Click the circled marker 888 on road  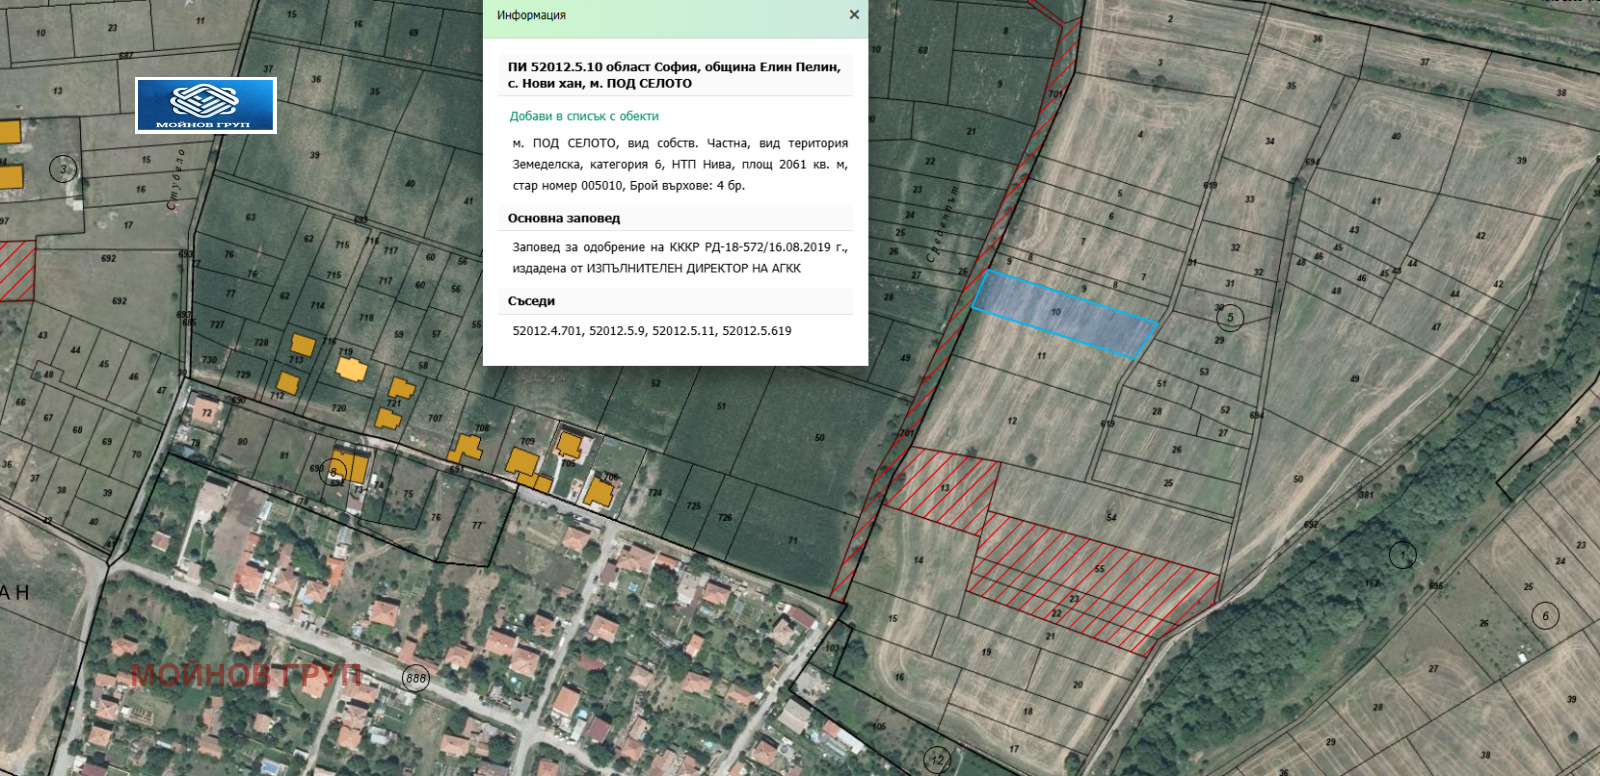[416, 678]
